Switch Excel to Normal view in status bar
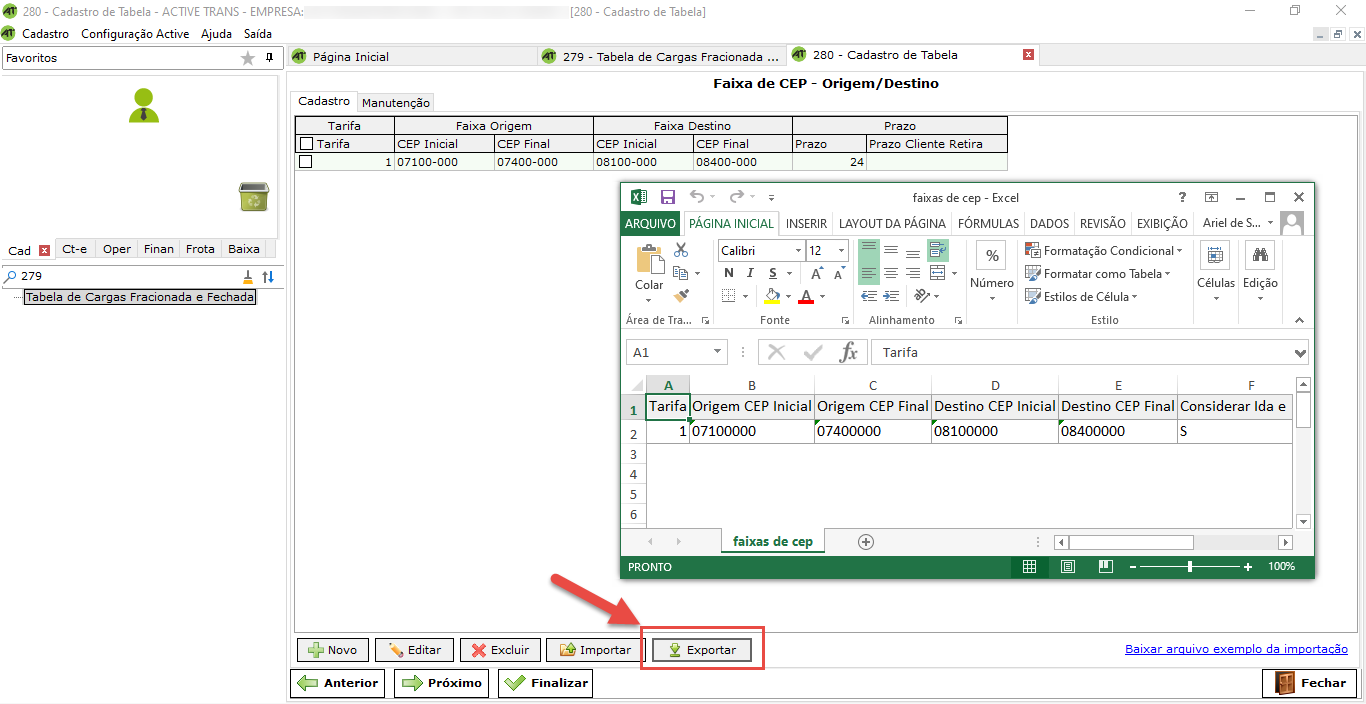Image resolution: width=1366 pixels, height=704 pixels. pyautogui.click(x=1029, y=567)
